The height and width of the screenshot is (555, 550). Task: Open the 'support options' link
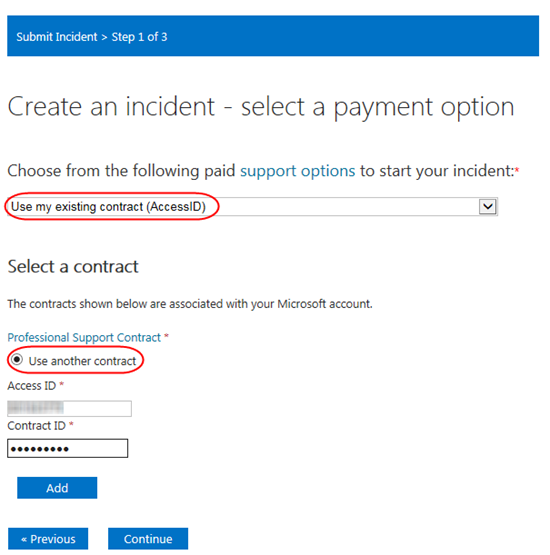pos(298,171)
